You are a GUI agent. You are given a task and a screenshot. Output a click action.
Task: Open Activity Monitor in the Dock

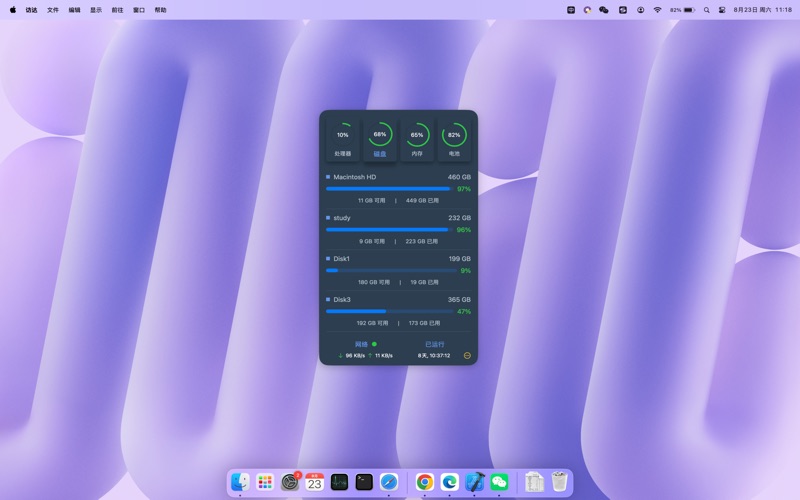coord(339,482)
